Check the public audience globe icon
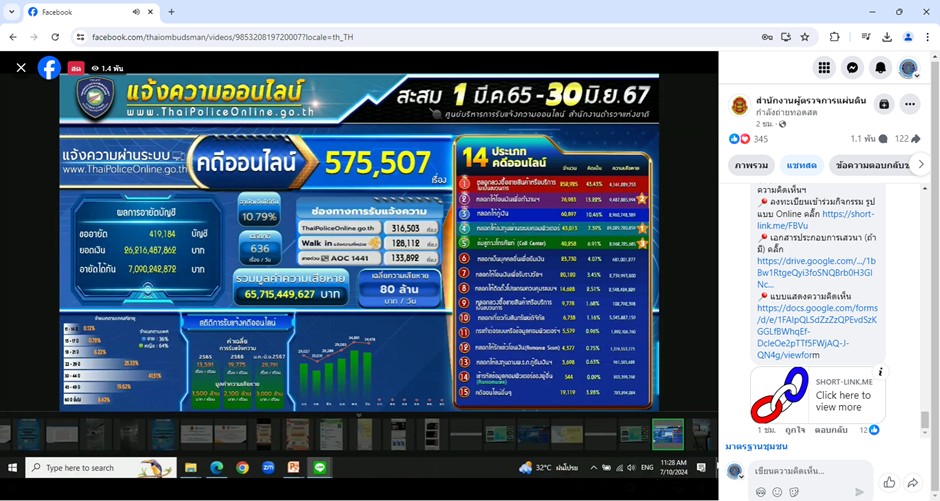The image size is (940, 501). point(782,124)
